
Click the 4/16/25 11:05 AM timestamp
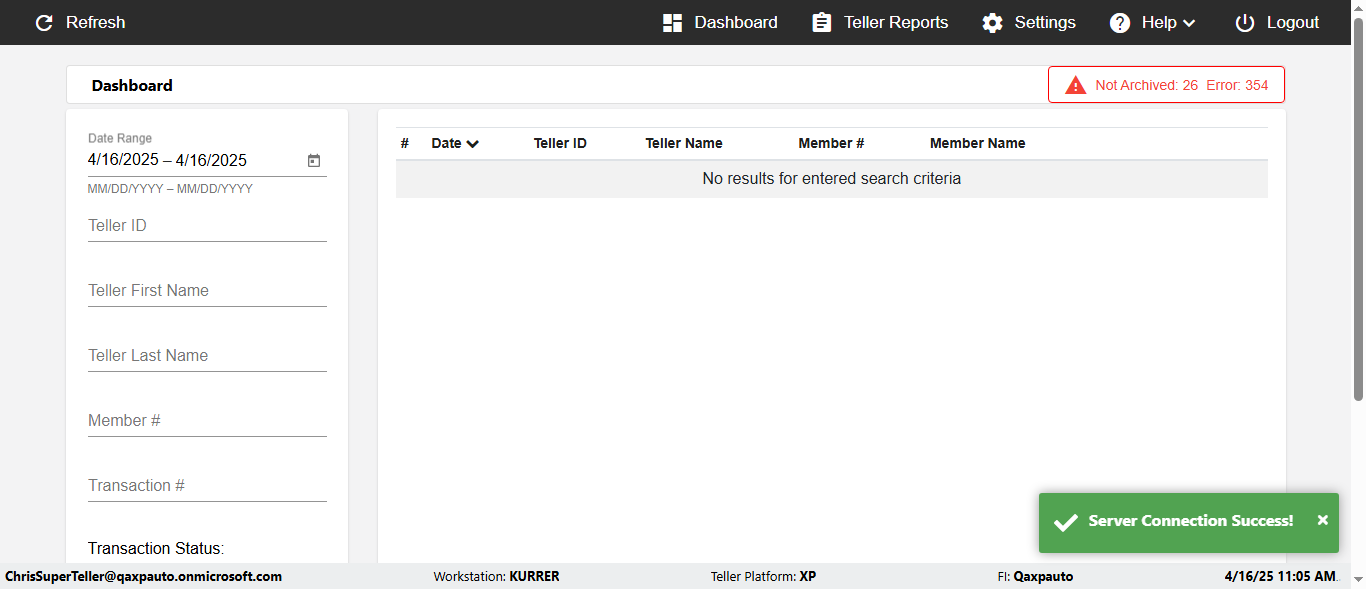[x=1281, y=577]
